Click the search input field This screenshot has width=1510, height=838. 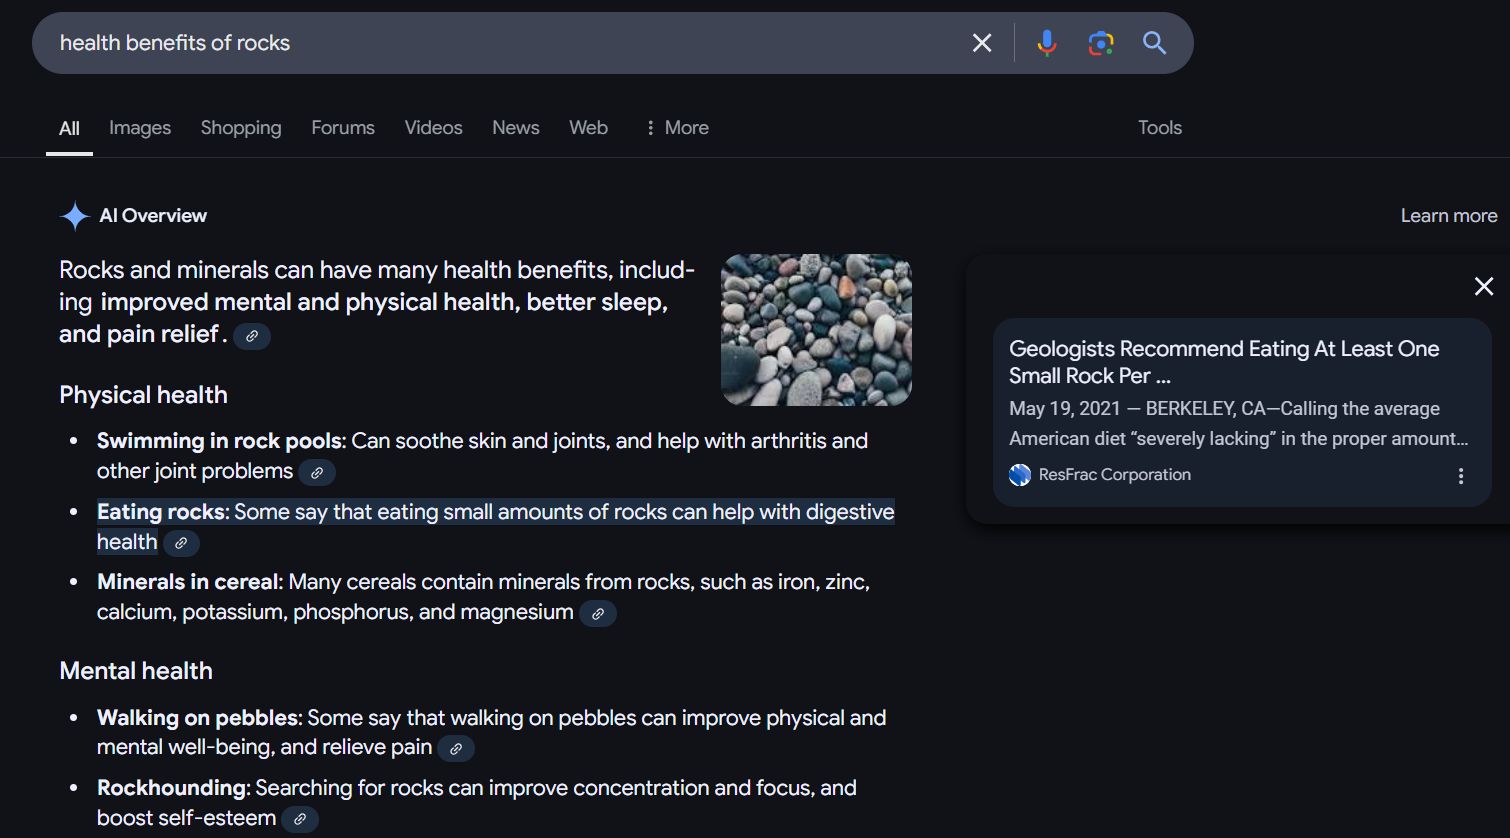pyautogui.click(x=500, y=43)
